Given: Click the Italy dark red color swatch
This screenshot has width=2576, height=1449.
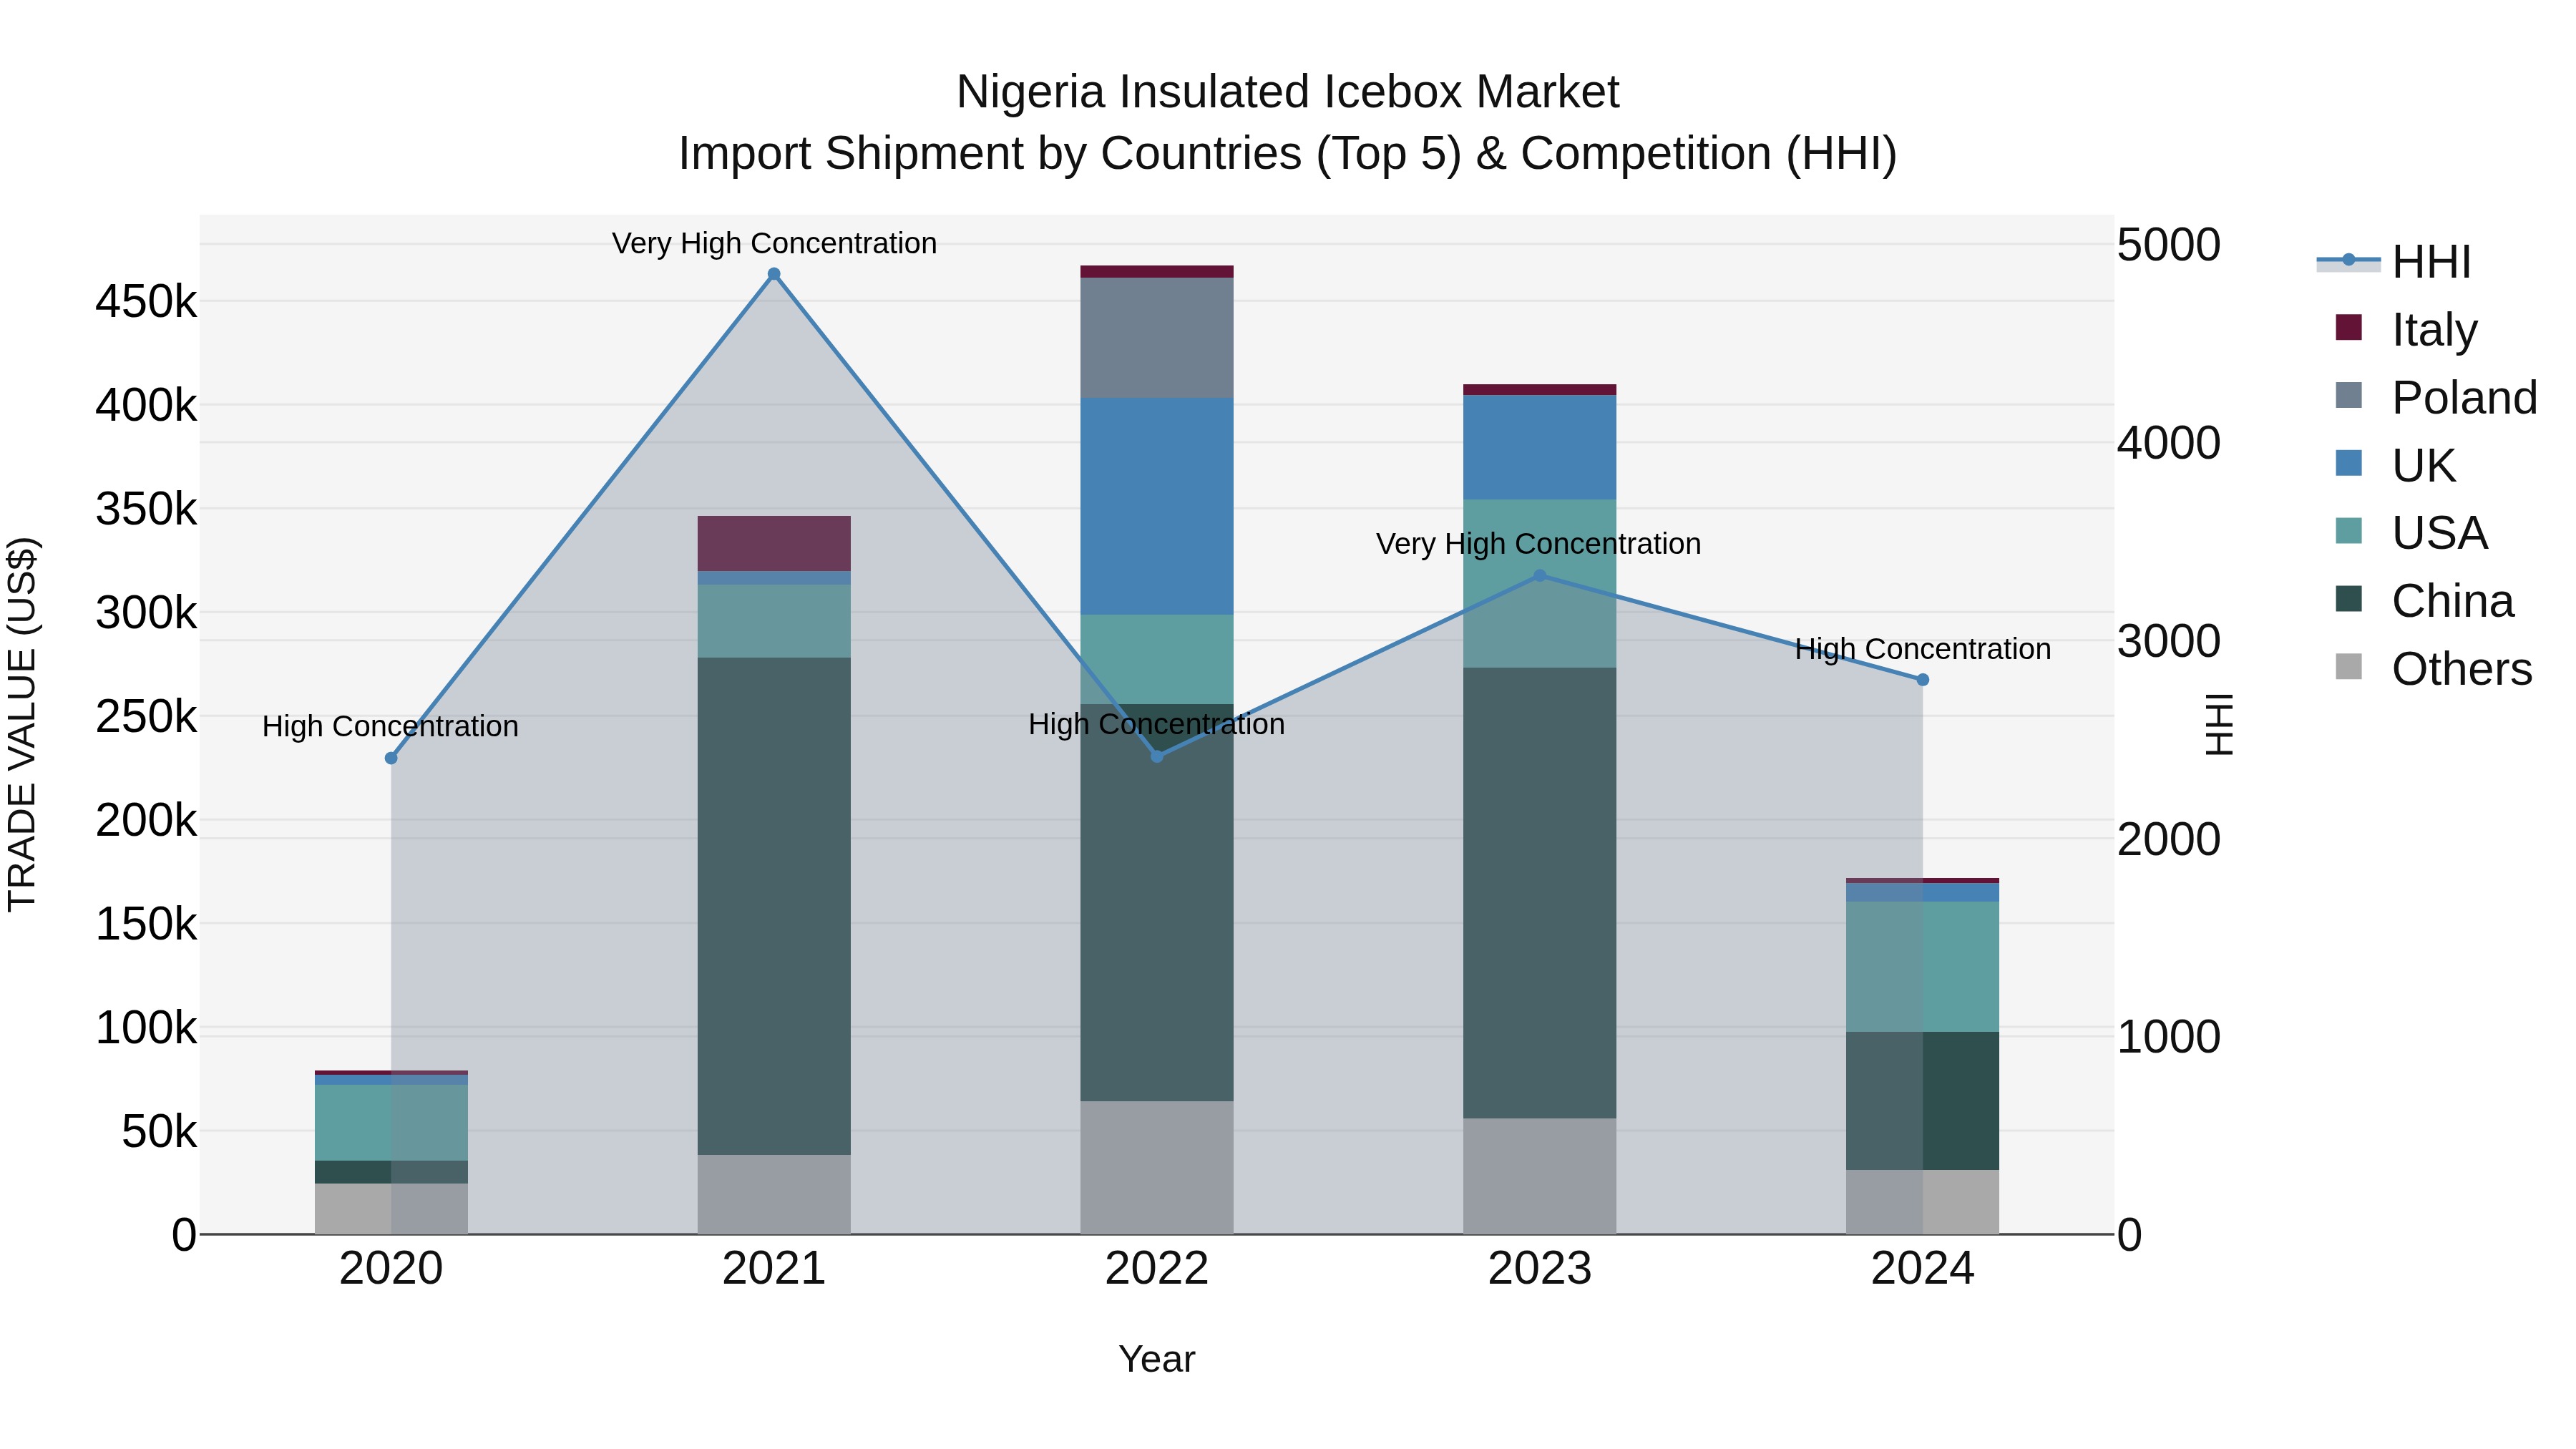Looking at the screenshot, I should coord(2349,327).
